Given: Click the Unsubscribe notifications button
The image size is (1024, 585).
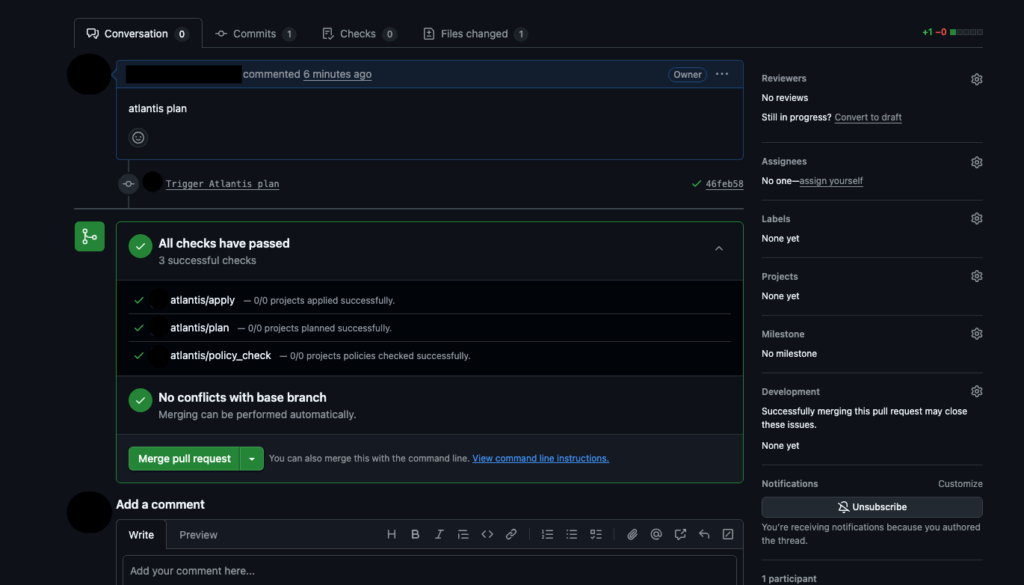Looking at the screenshot, I should tap(871, 507).
